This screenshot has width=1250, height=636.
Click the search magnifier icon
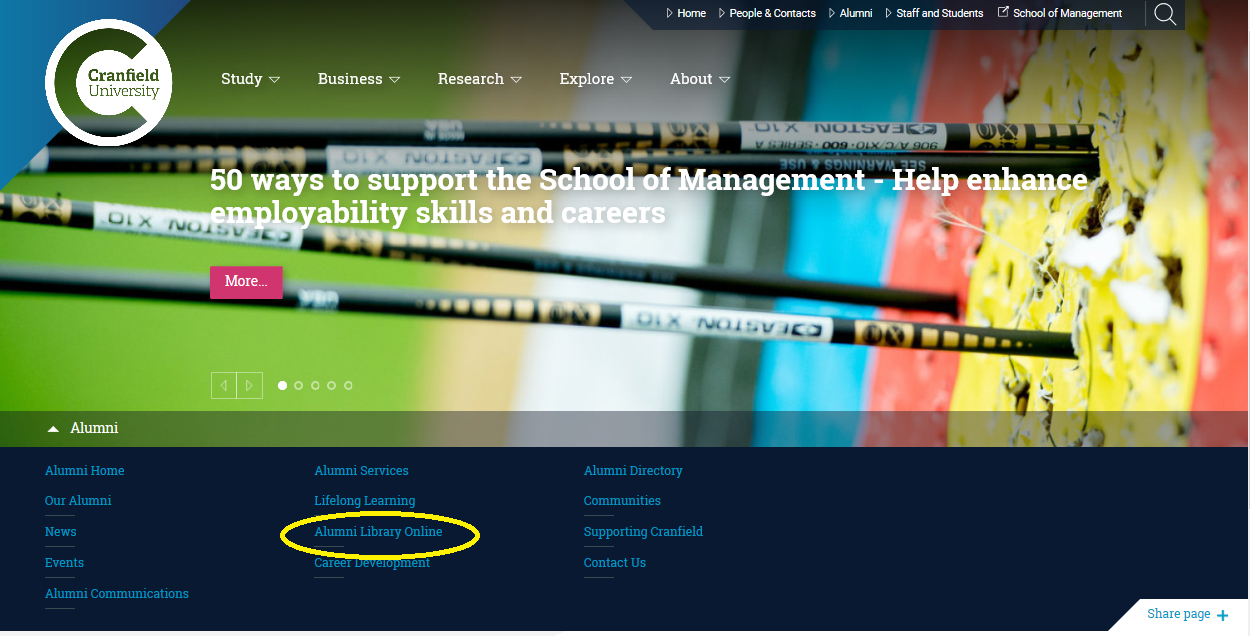pyautogui.click(x=1165, y=14)
